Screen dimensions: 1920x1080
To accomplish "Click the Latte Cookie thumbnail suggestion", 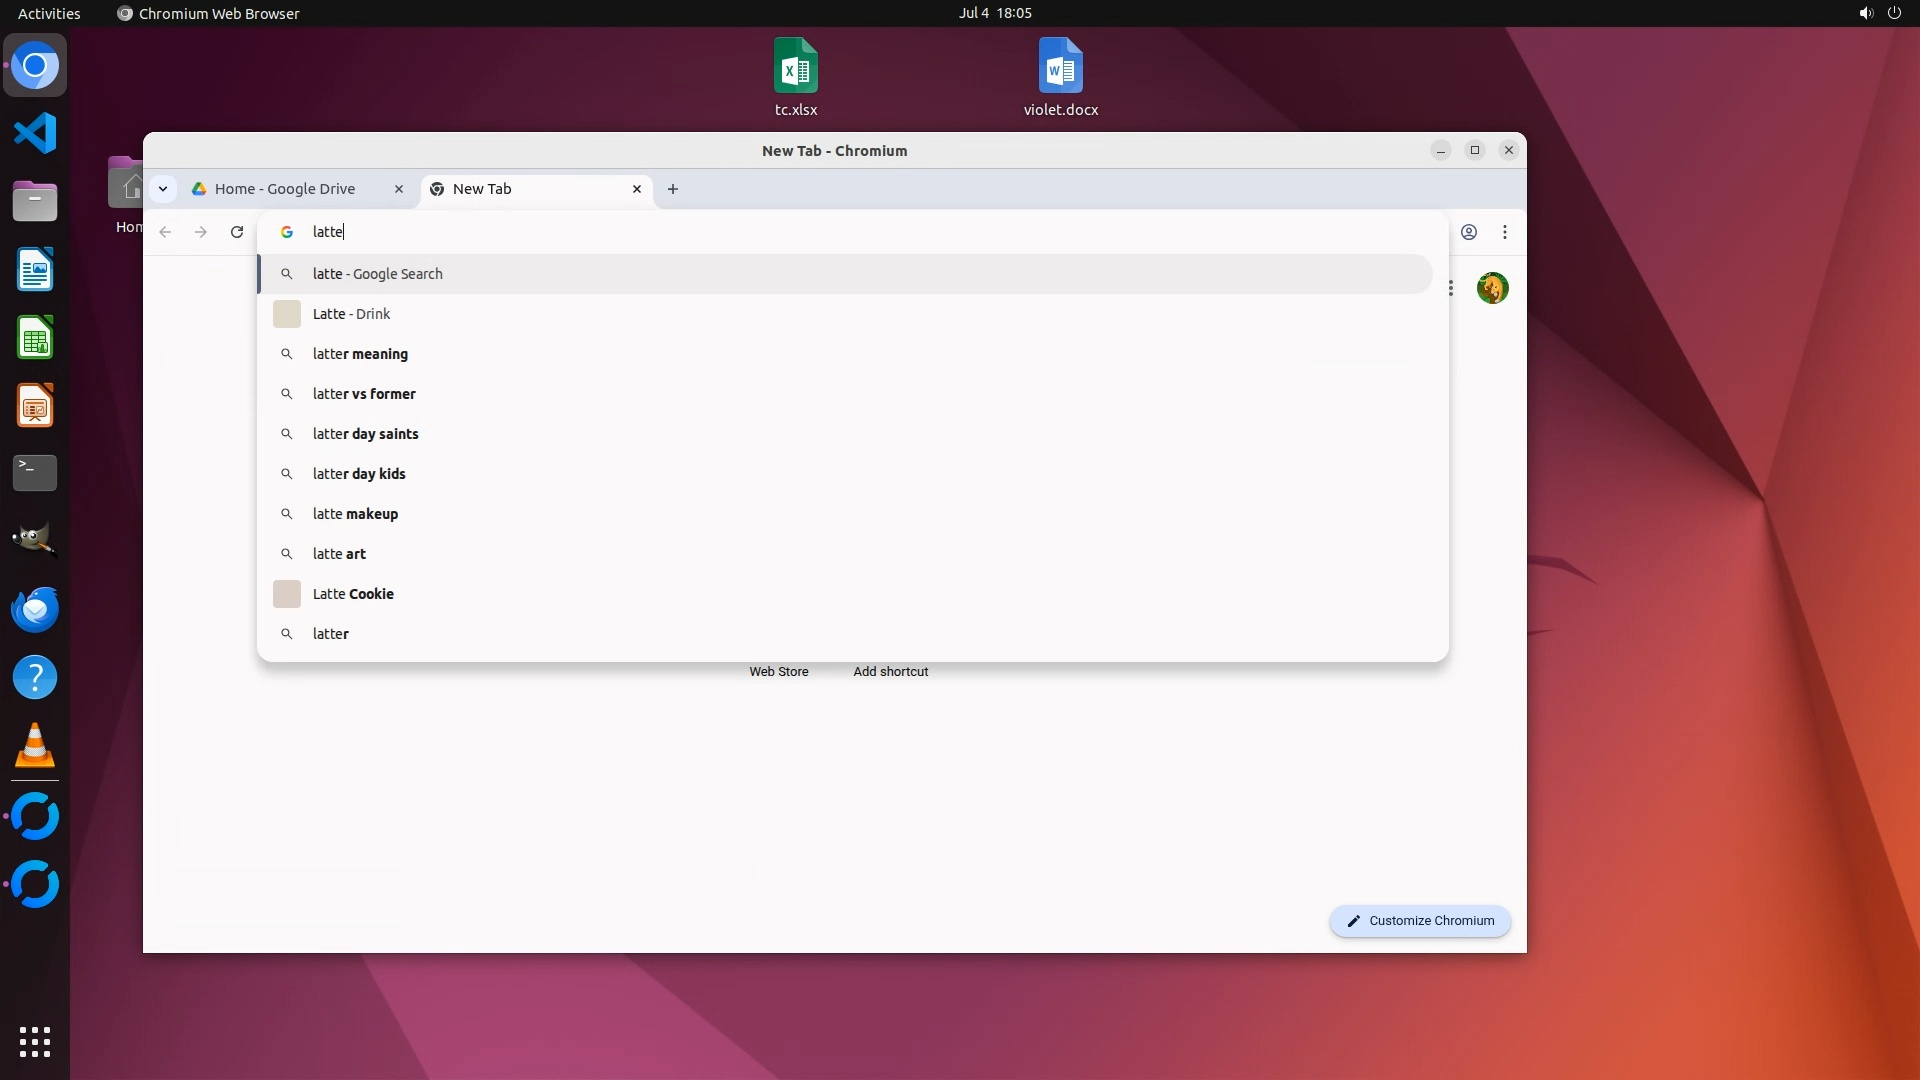I will point(287,594).
